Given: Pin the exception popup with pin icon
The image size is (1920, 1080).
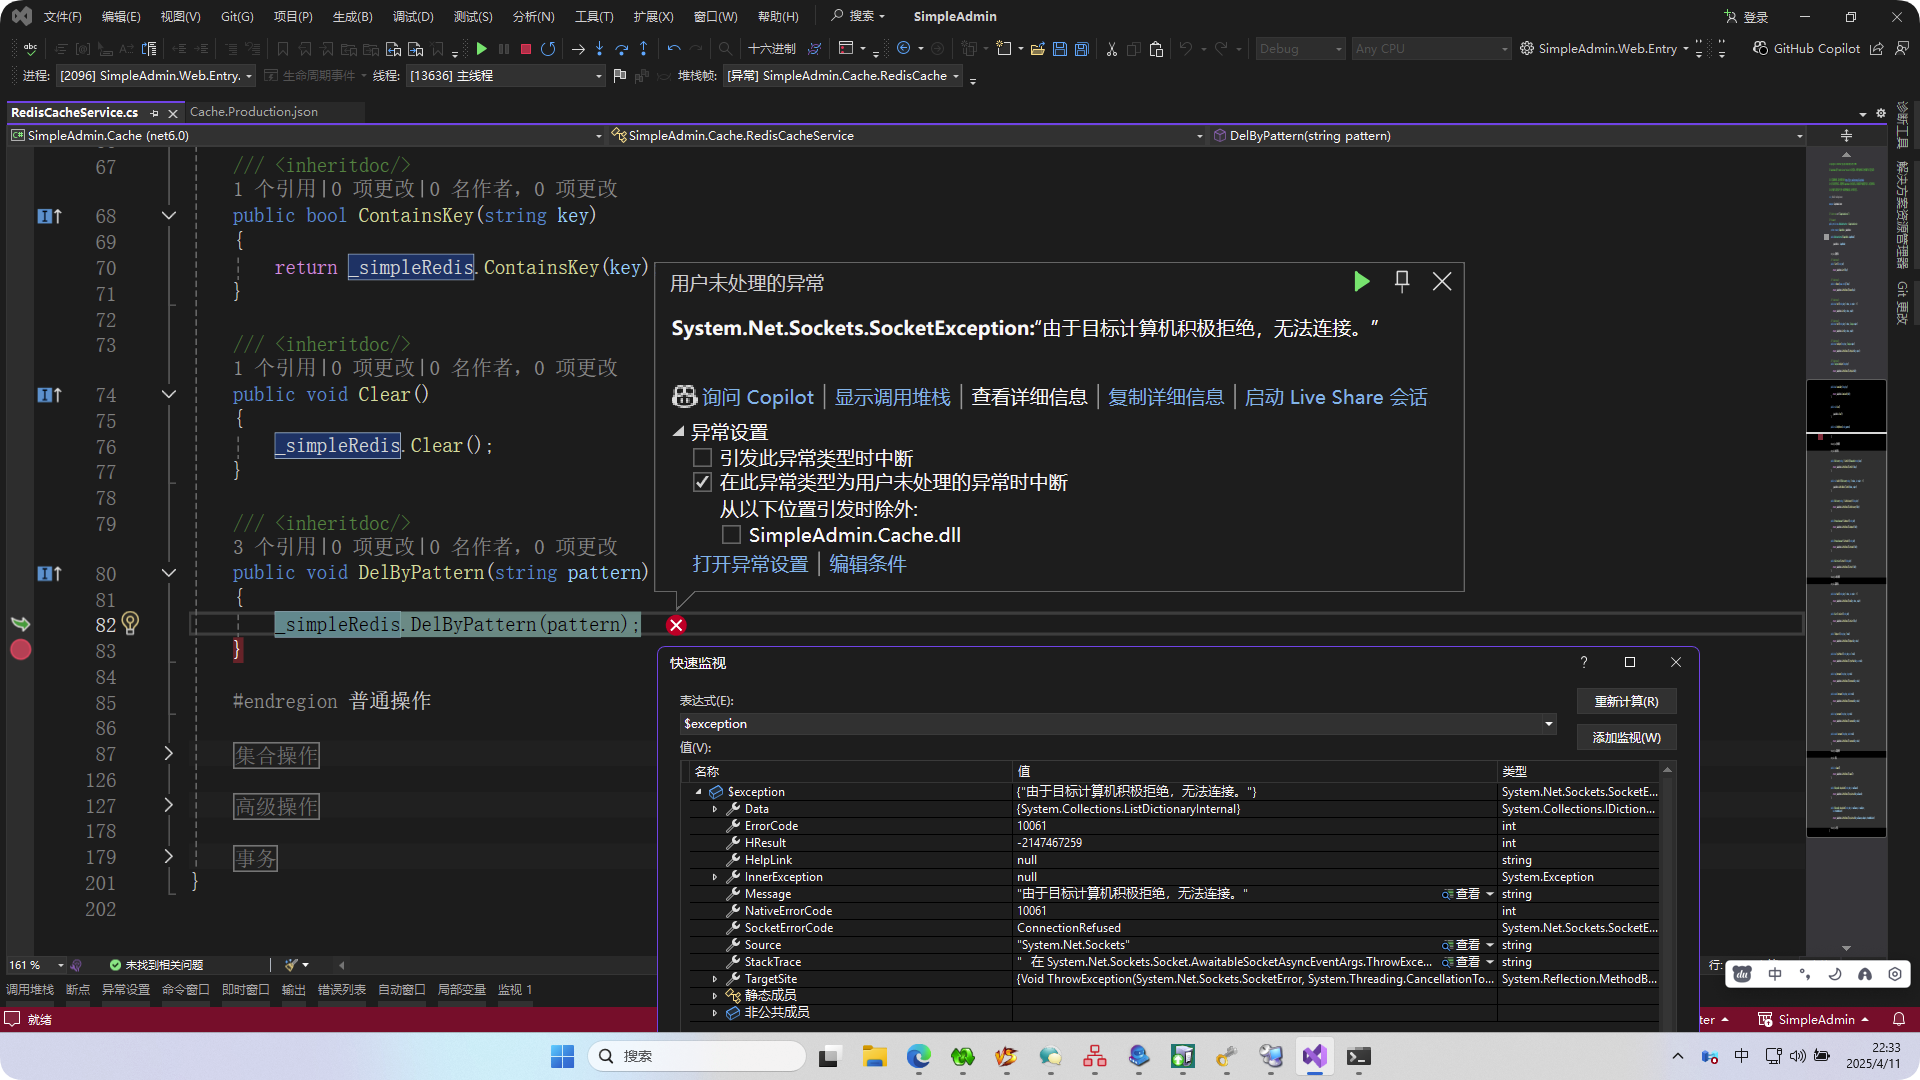Looking at the screenshot, I should [1402, 282].
